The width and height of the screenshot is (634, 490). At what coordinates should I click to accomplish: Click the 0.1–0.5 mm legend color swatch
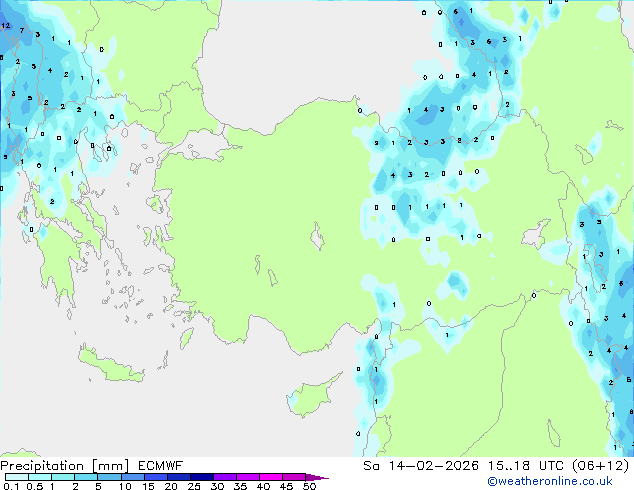pos(17,477)
